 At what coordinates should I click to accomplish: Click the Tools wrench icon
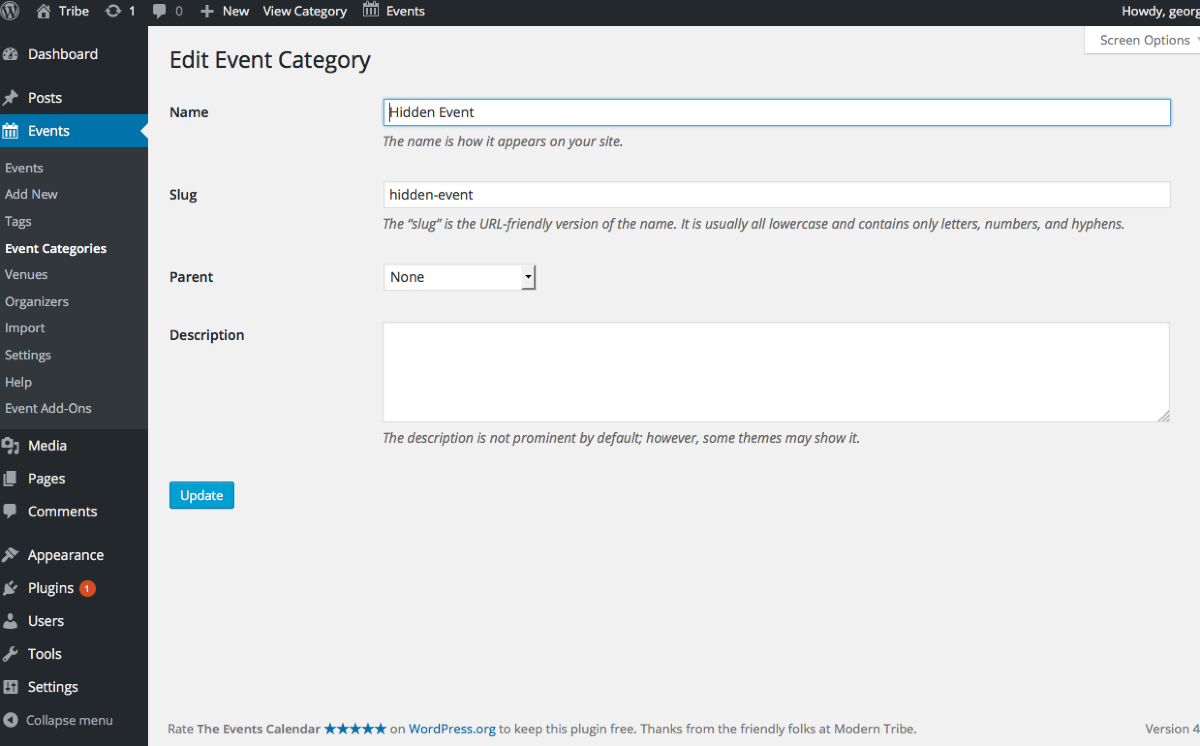11,654
